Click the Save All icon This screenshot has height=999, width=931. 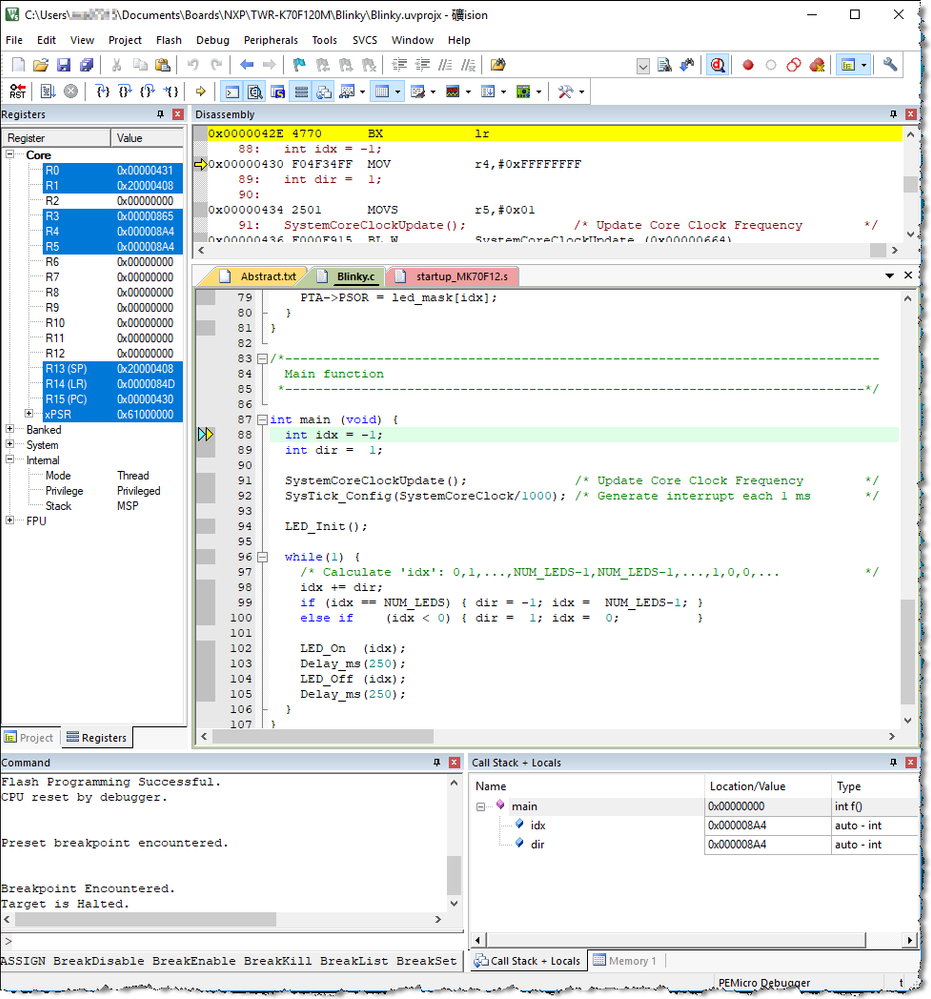pyautogui.click(x=86, y=65)
